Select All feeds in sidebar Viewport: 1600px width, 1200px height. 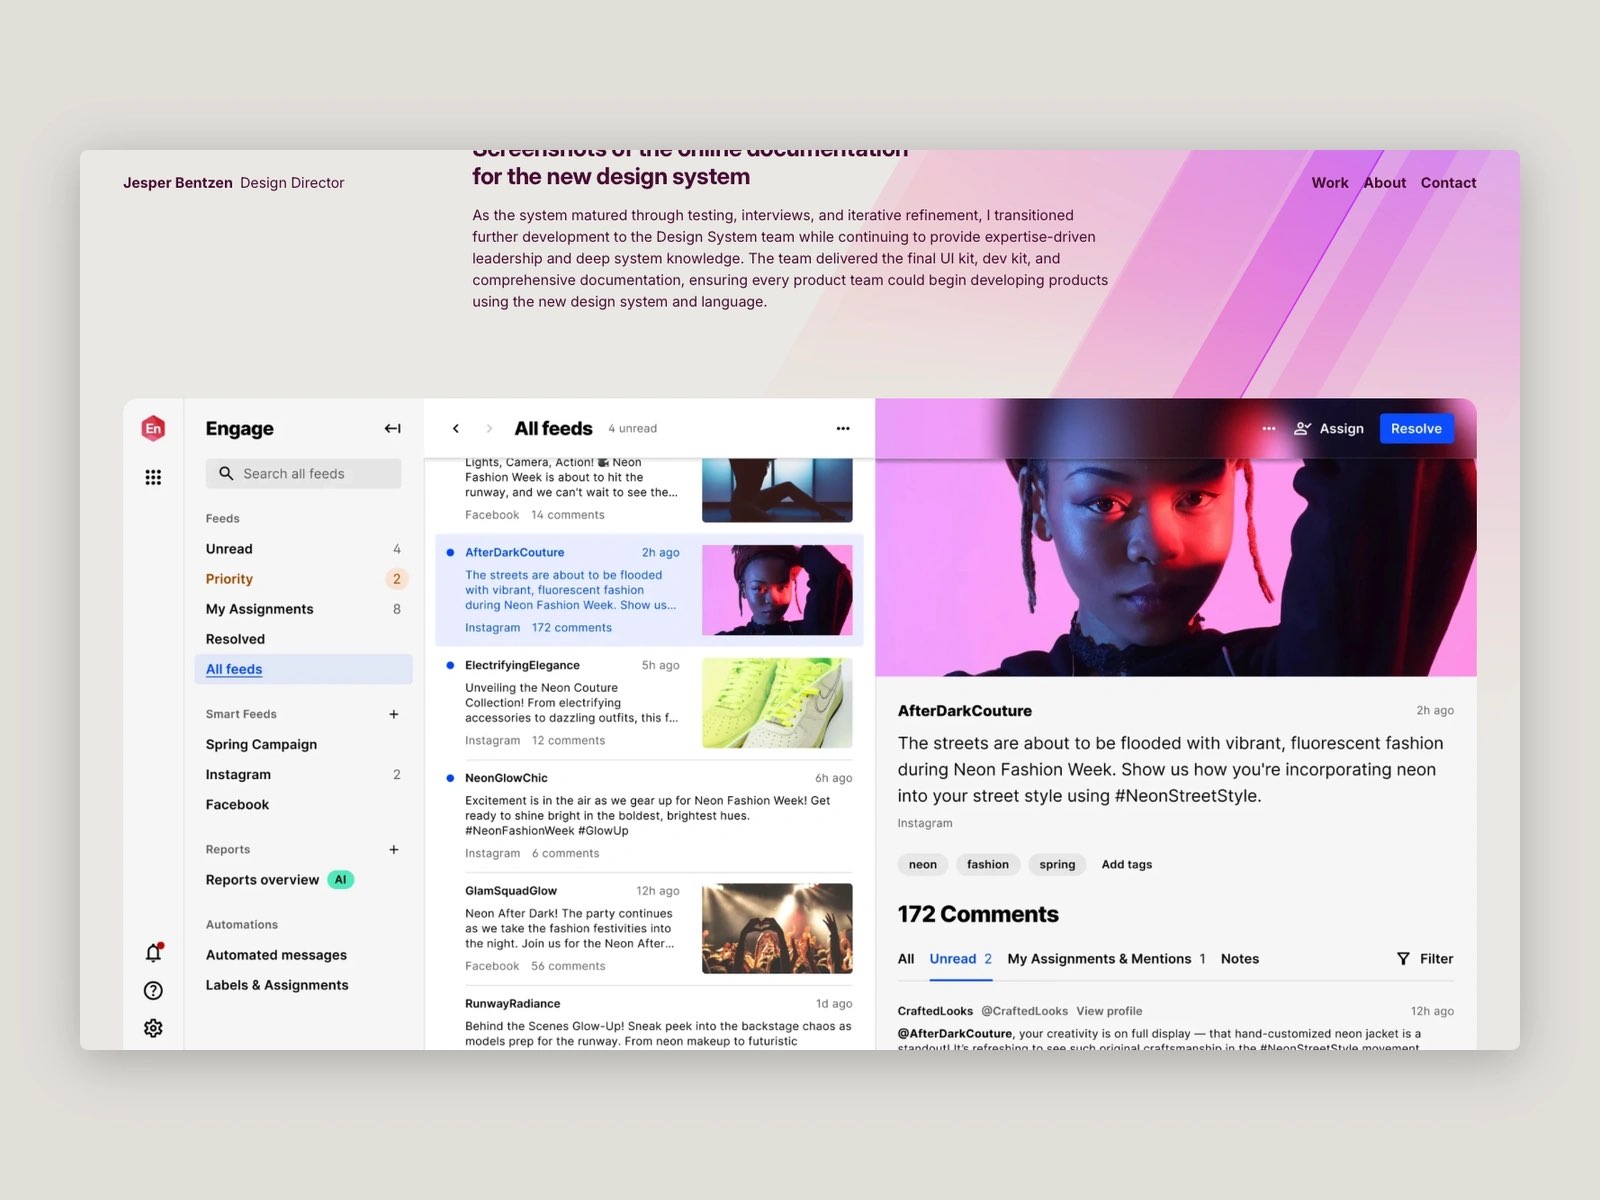[x=303, y=669]
